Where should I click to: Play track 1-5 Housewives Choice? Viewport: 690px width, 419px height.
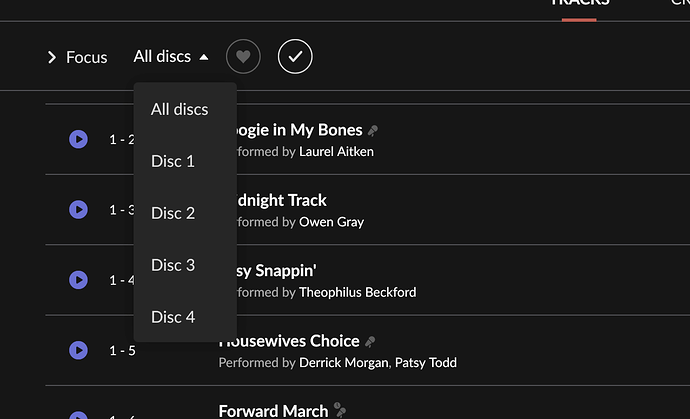(78, 350)
